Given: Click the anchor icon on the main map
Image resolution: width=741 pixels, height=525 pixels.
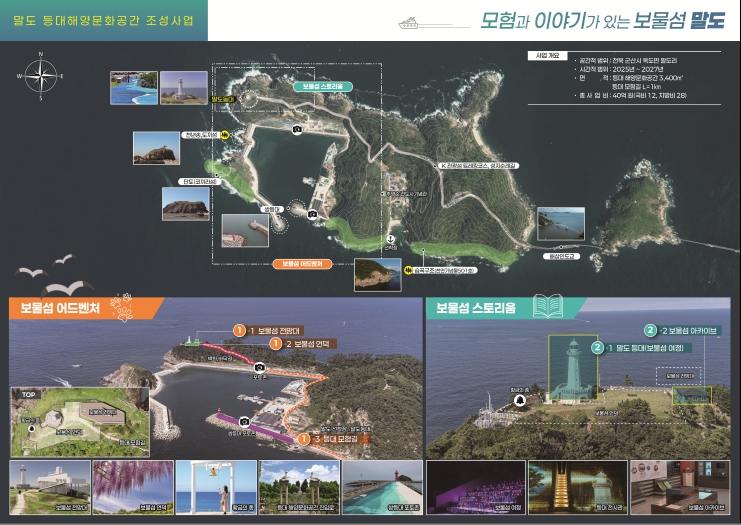Looking at the screenshot, I should pos(391,243).
